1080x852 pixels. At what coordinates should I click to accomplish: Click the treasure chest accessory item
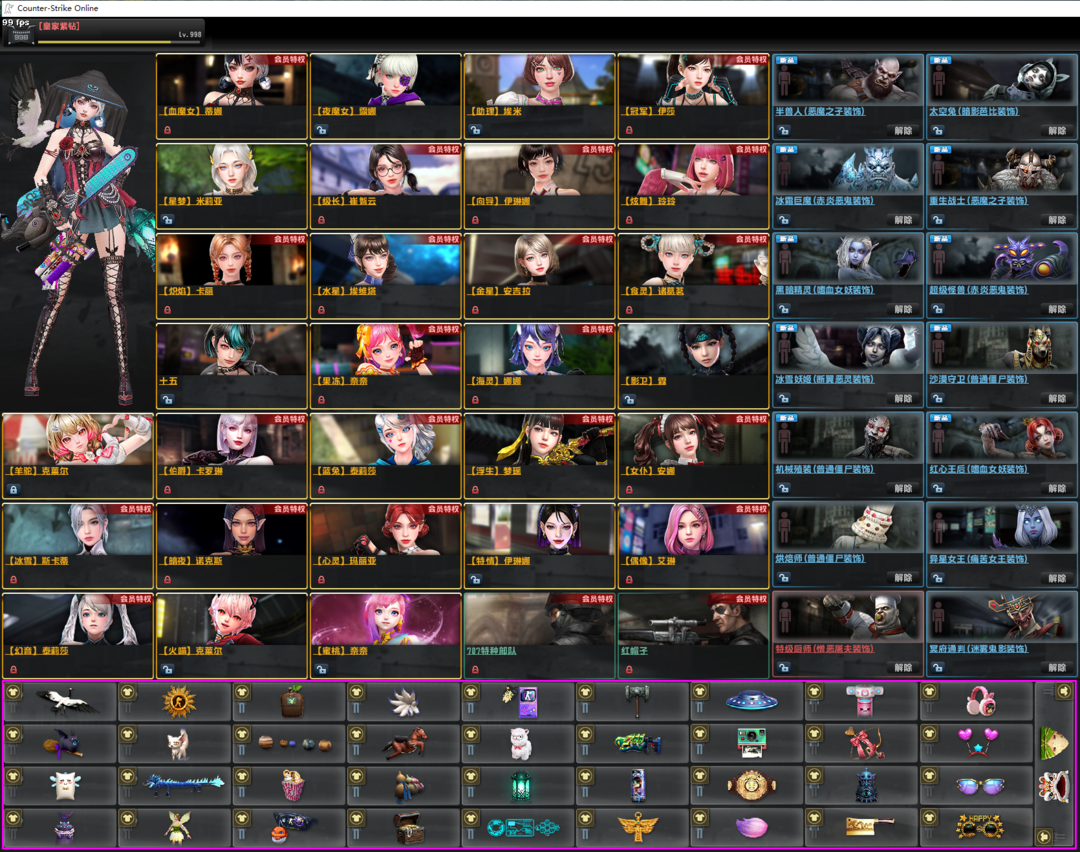[x=406, y=828]
